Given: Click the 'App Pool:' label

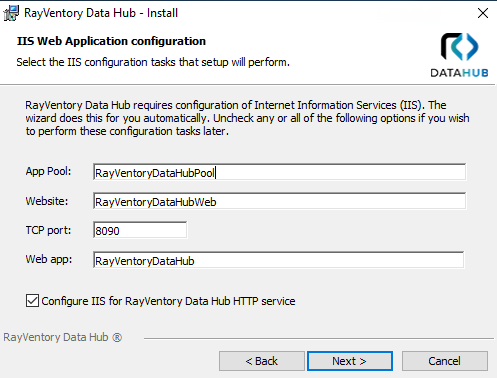Looking at the screenshot, I should pyautogui.click(x=48, y=171).
